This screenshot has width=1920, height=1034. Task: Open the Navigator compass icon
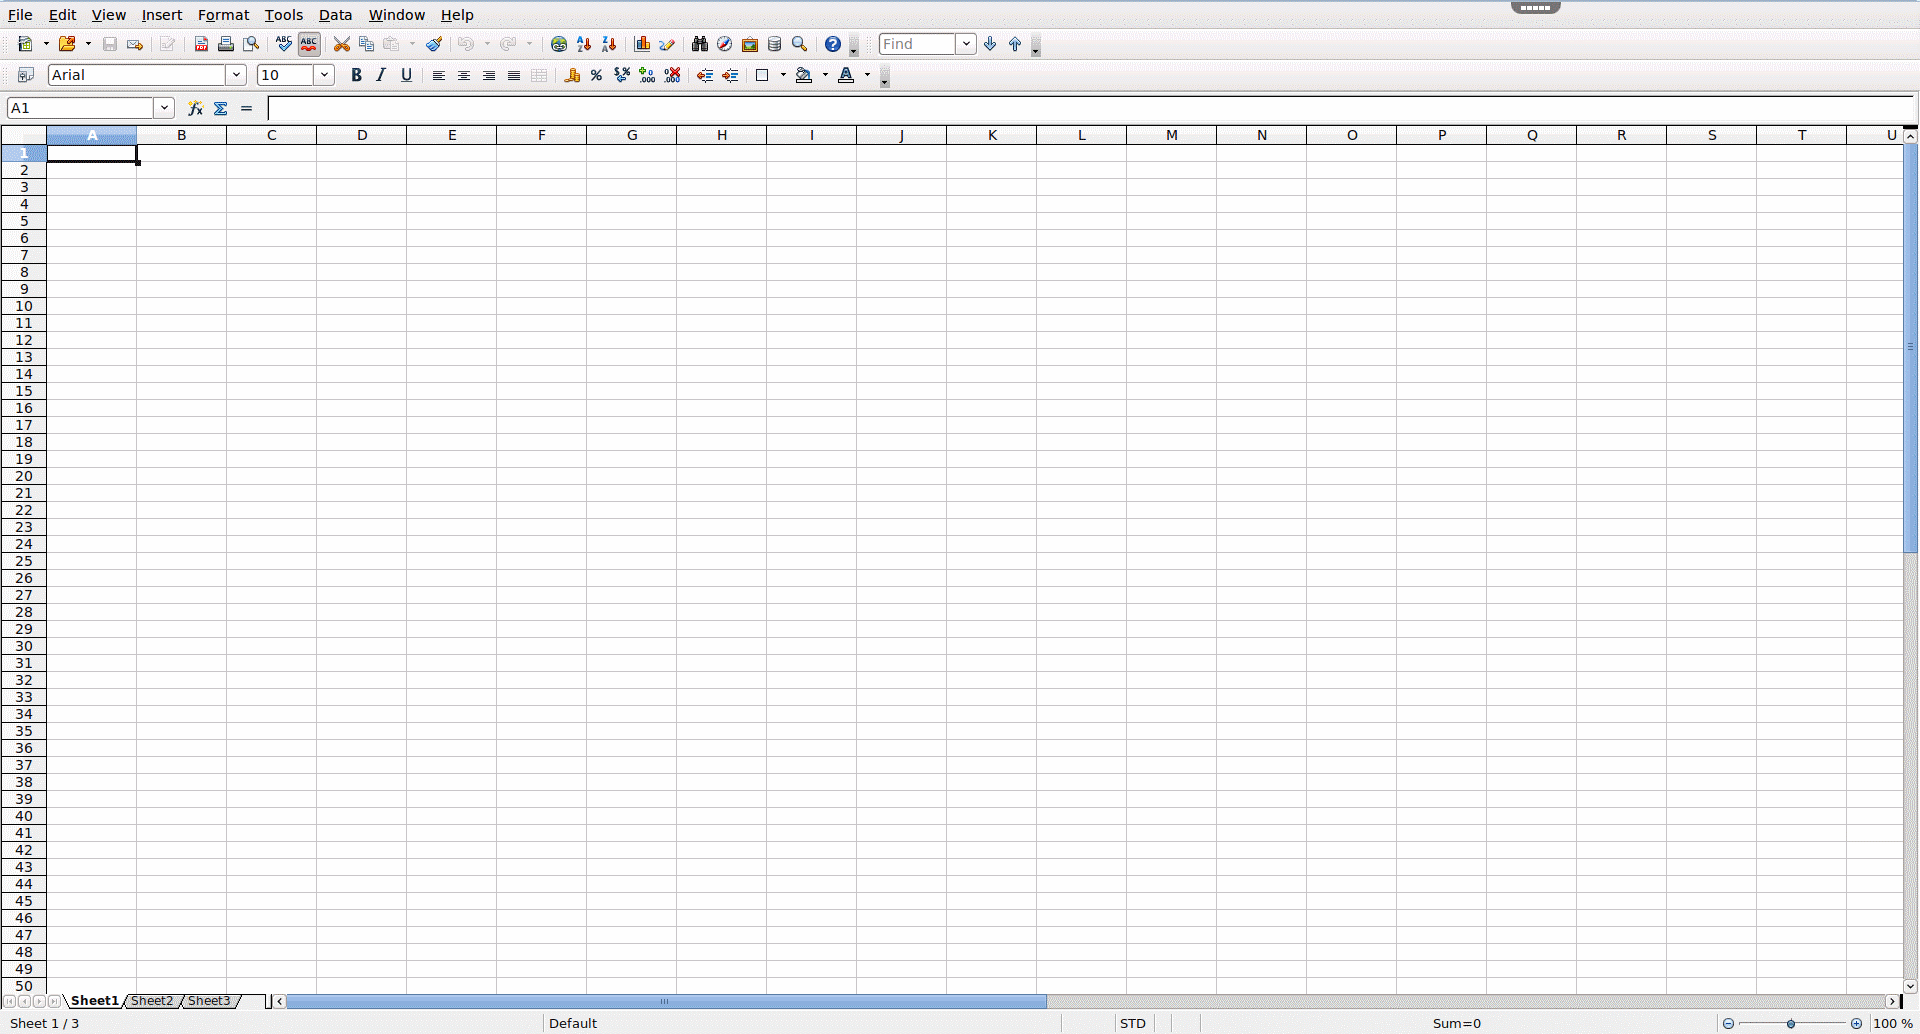pos(724,44)
